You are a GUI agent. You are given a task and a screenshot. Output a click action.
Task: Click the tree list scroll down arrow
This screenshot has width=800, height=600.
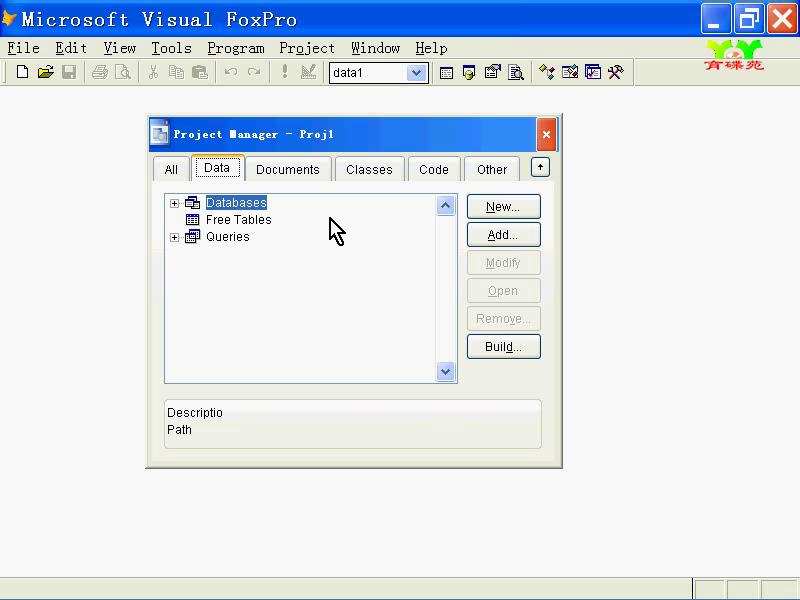[445, 371]
